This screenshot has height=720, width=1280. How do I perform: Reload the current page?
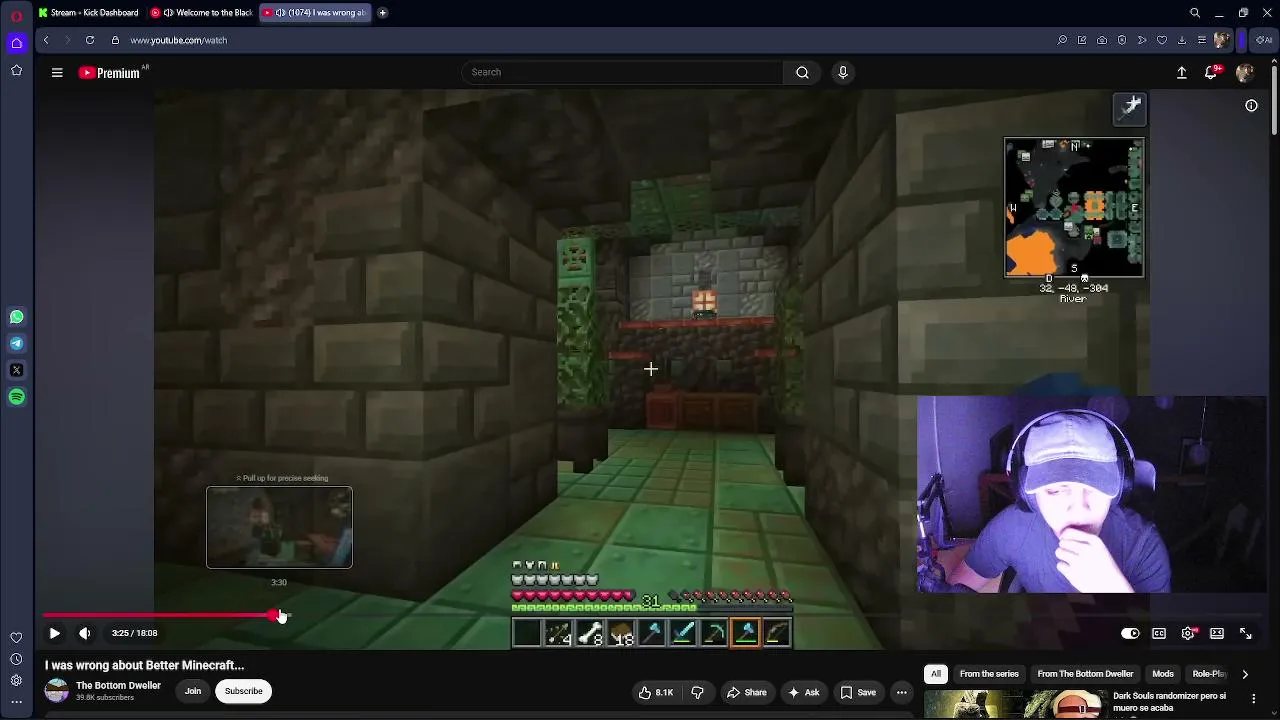(90, 40)
